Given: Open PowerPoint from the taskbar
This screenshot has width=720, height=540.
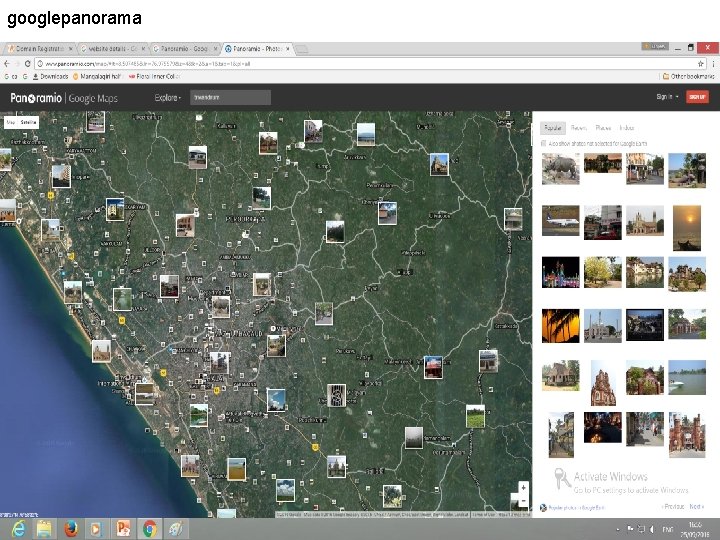Looking at the screenshot, I should click(x=123, y=529).
